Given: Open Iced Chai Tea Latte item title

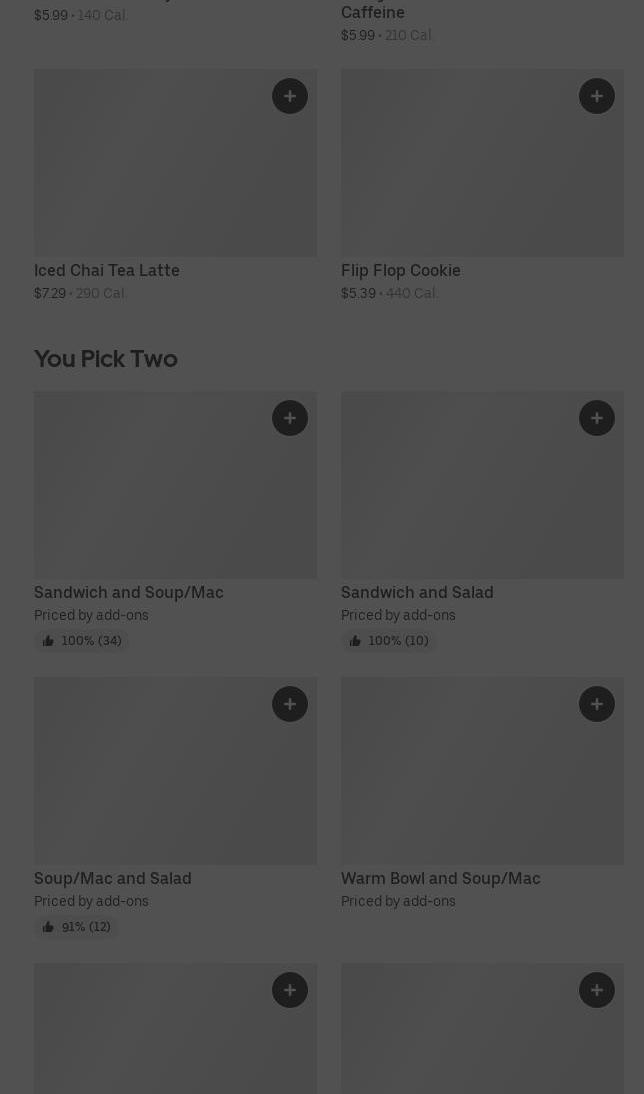Looking at the screenshot, I should click(107, 271).
